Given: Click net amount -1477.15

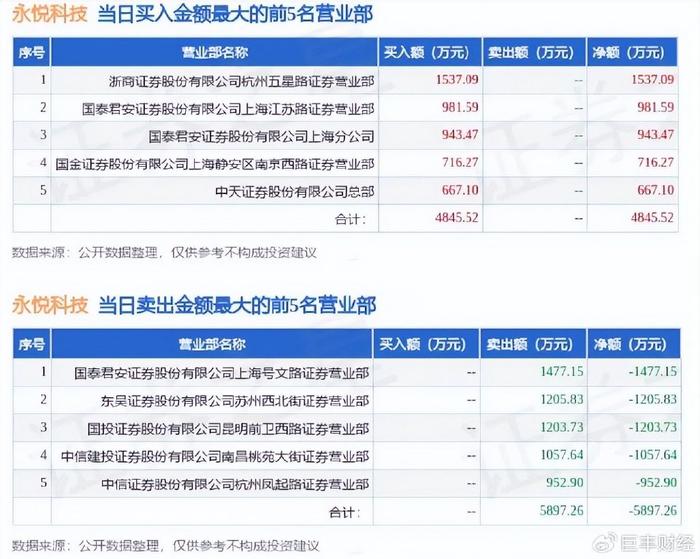Looking at the screenshot, I should 653,371.
